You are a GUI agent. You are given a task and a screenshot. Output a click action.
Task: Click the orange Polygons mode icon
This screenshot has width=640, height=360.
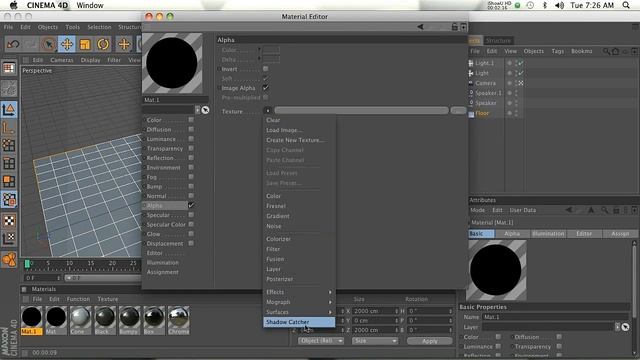coord(9,181)
